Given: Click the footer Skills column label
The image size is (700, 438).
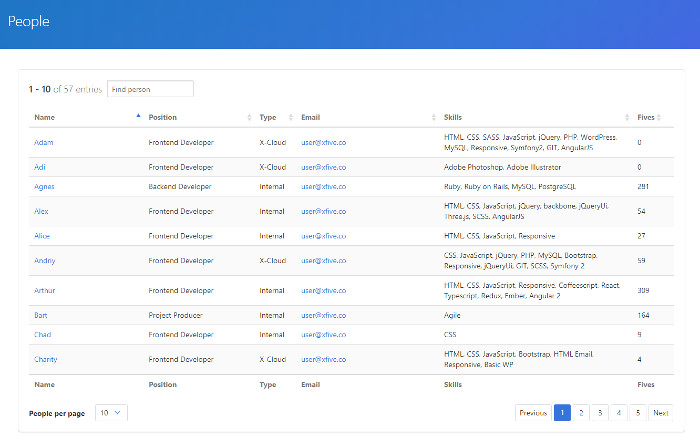Looking at the screenshot, I should tap(453, 384).
